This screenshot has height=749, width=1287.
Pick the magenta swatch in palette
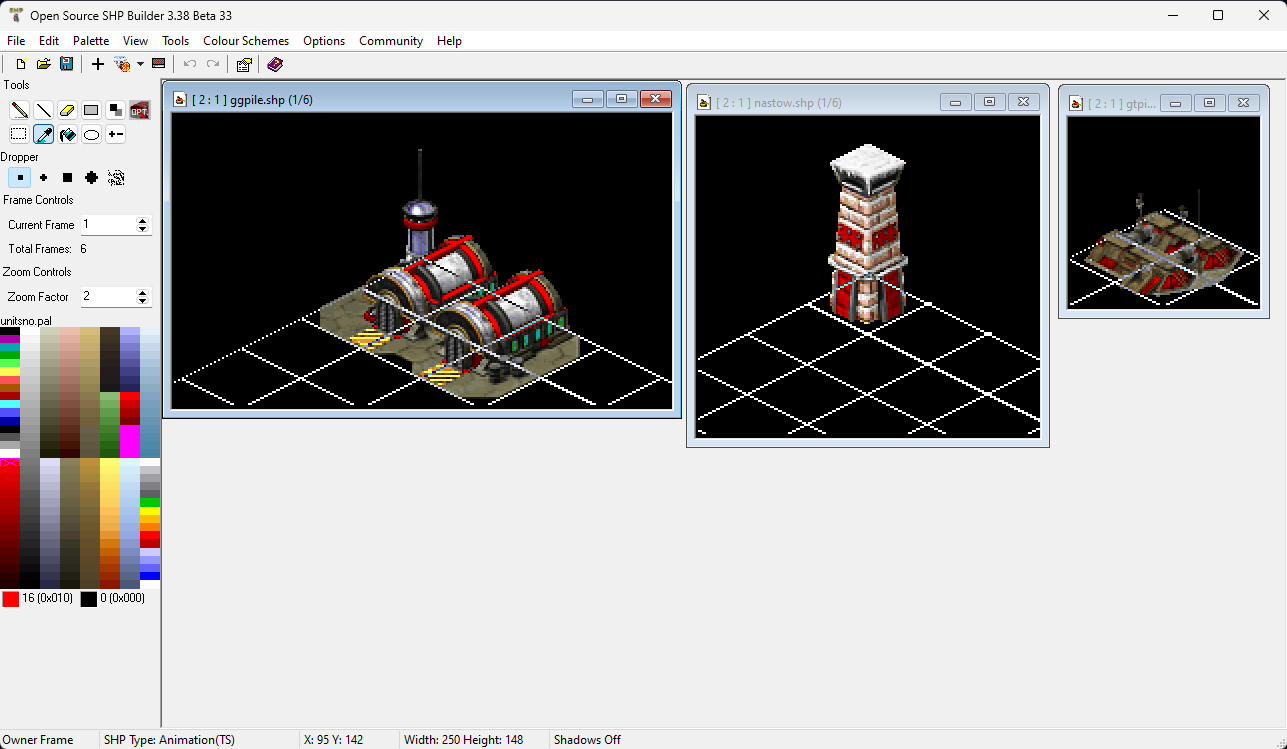[130, 441]
